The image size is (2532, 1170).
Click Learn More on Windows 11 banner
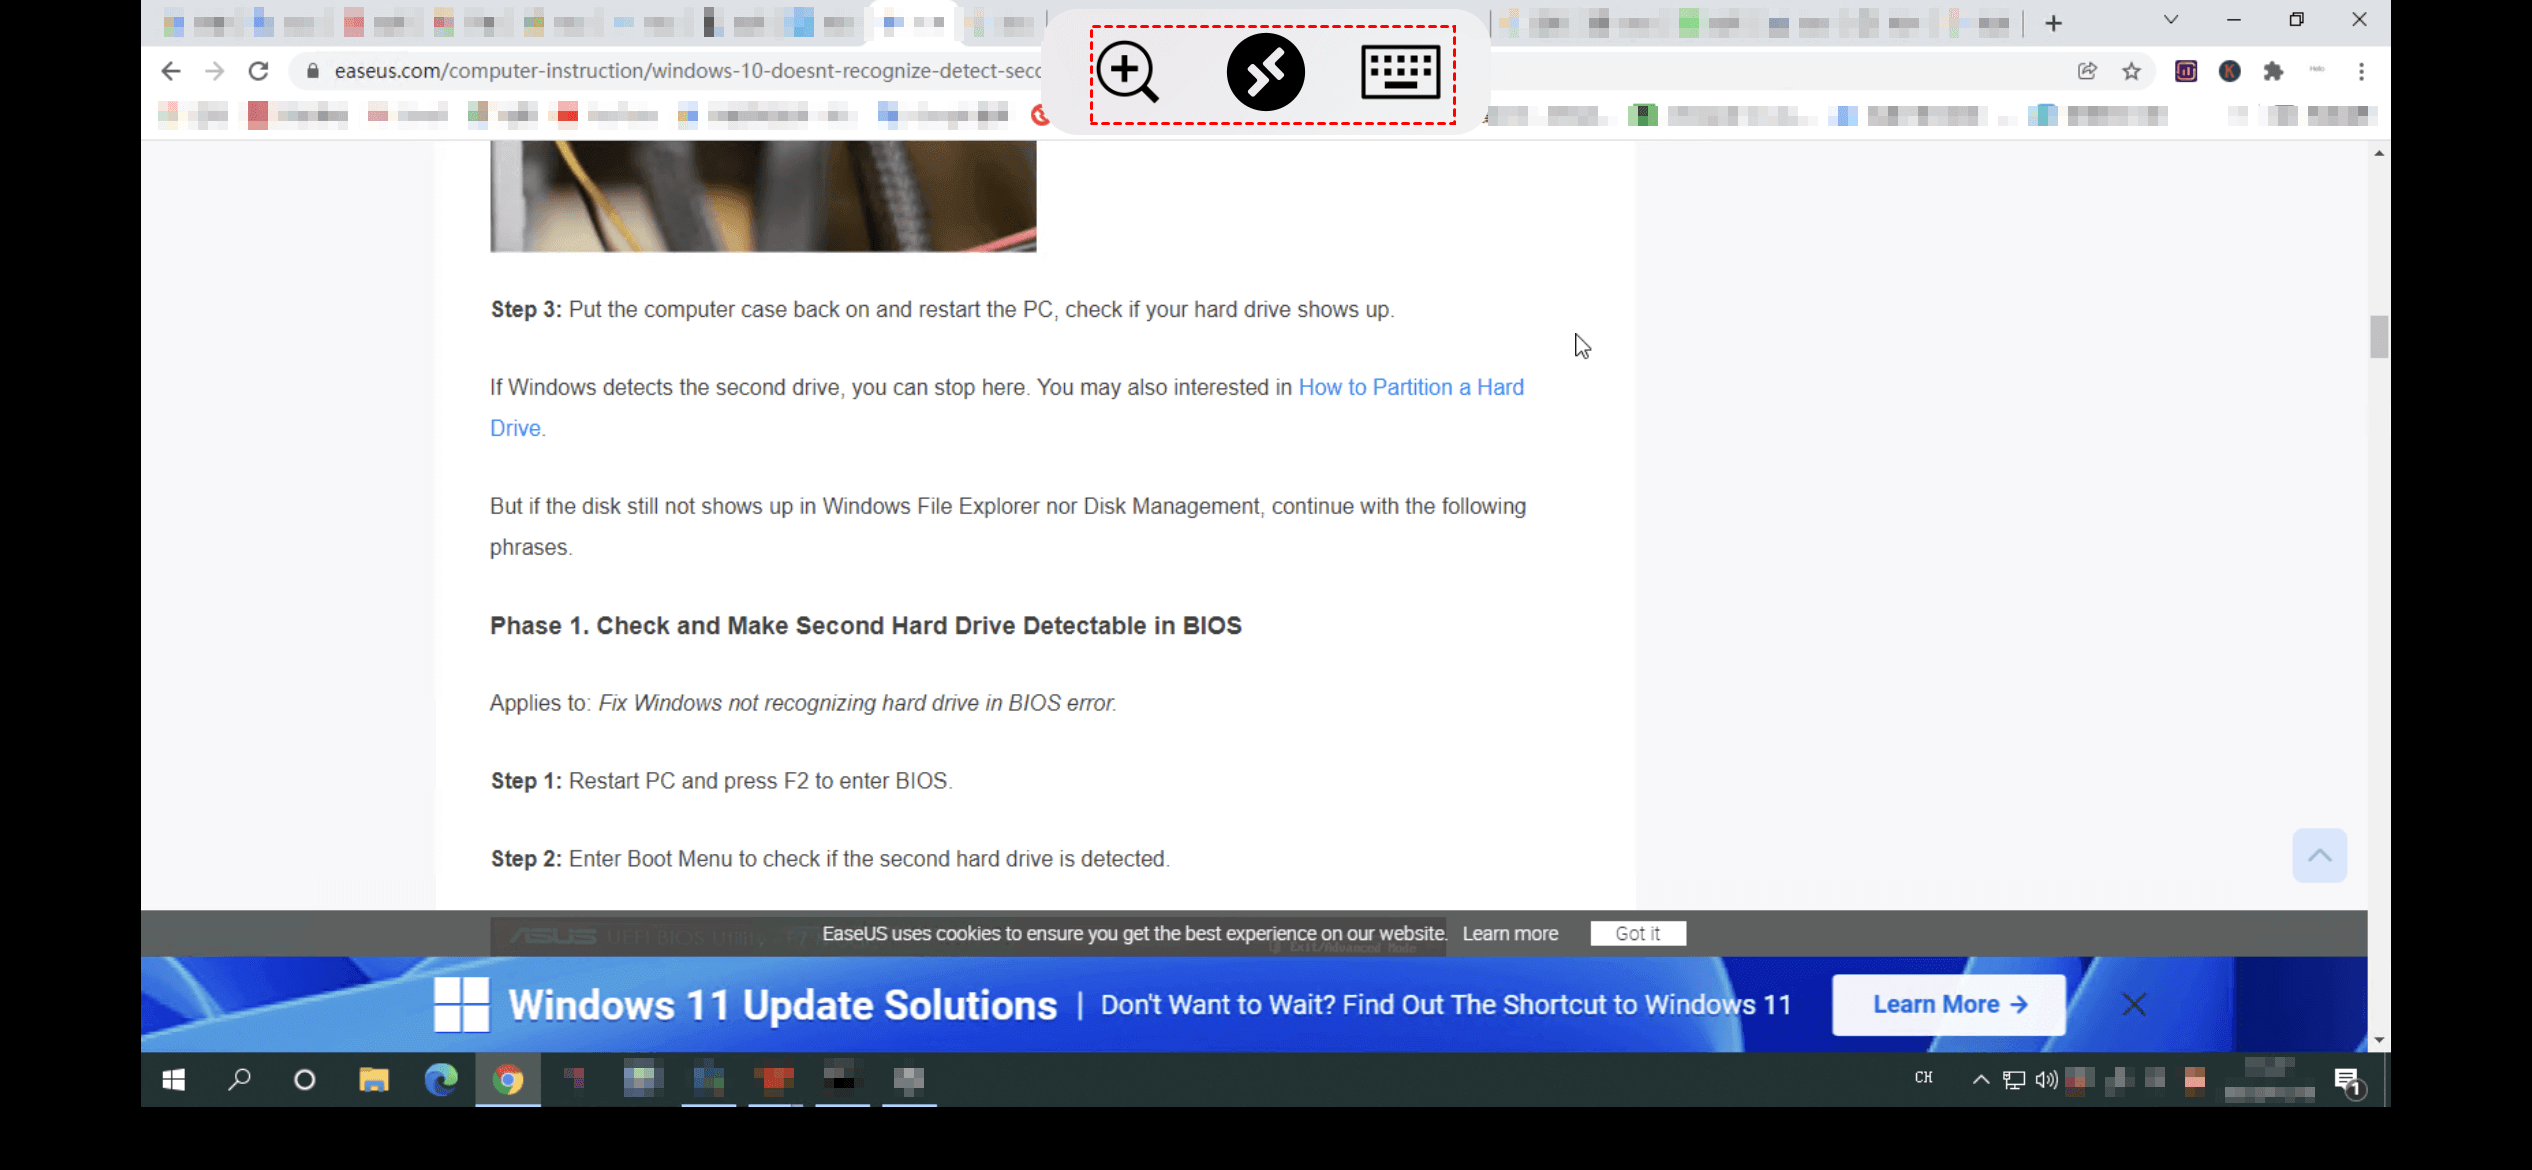pos(1948,1004)
